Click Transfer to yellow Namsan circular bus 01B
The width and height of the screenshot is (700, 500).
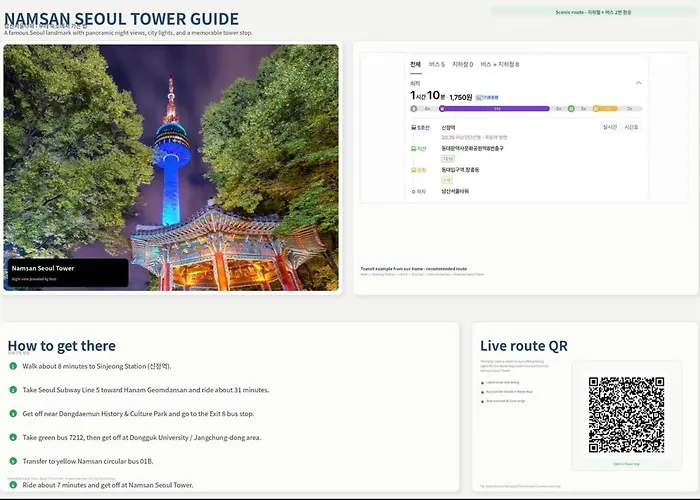pos(88,461)
